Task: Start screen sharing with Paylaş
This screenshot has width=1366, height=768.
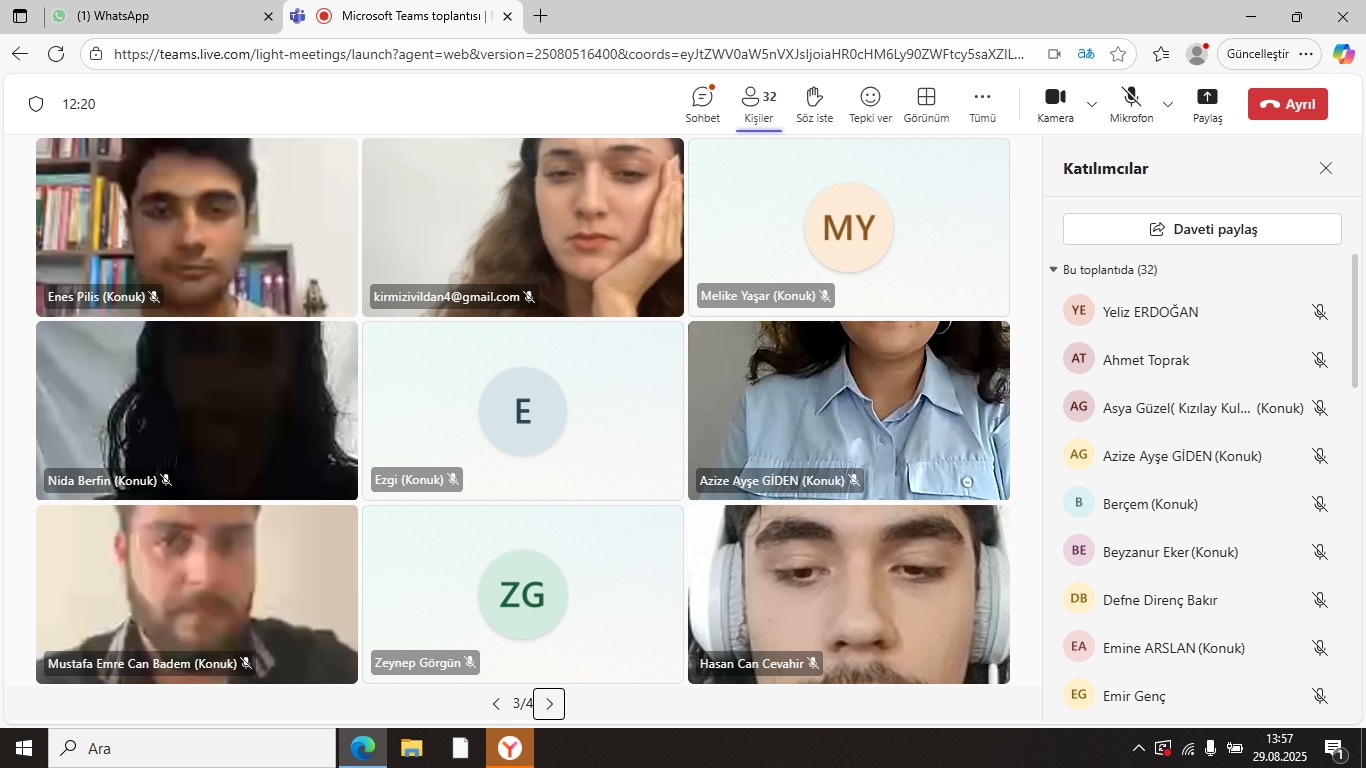Action: 1207,104
